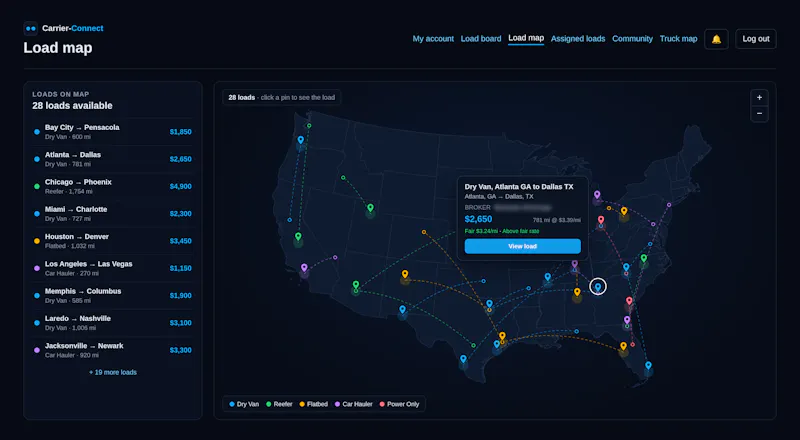Click the Load map page title

click(x=58, y=48)
